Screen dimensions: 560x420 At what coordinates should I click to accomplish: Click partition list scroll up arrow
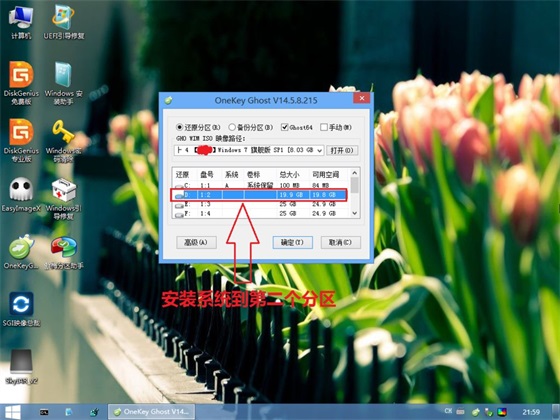tap(354, 173)
